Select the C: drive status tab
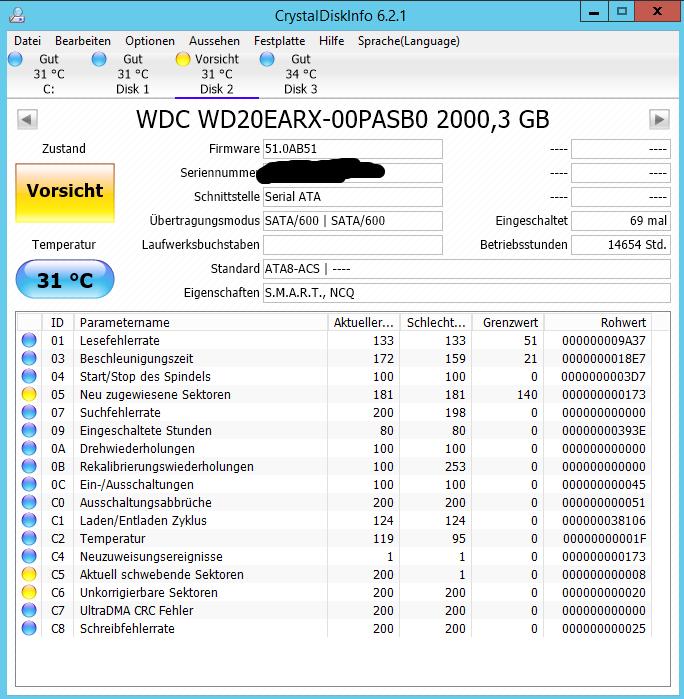684x699 pixels. tap(49, 74)
